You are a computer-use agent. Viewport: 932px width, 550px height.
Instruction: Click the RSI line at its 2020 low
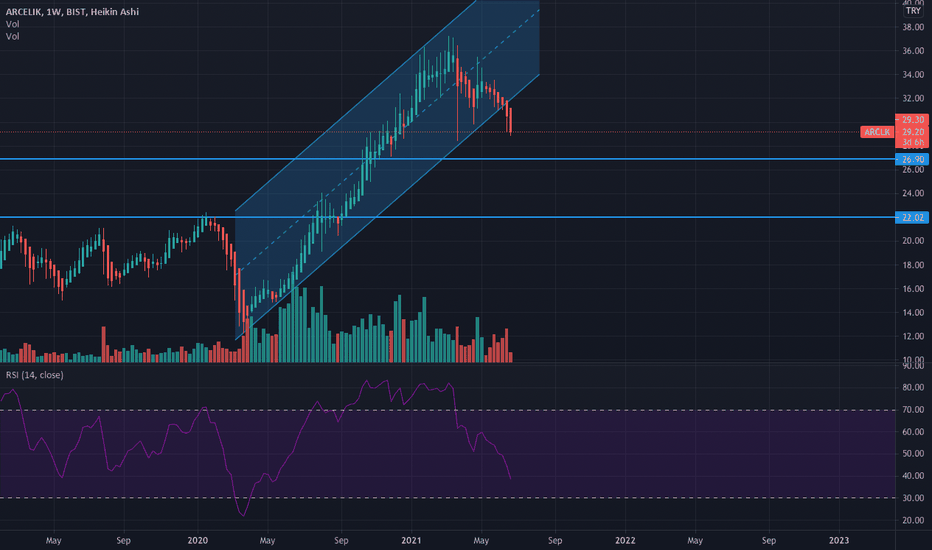[x=244, y=515]
